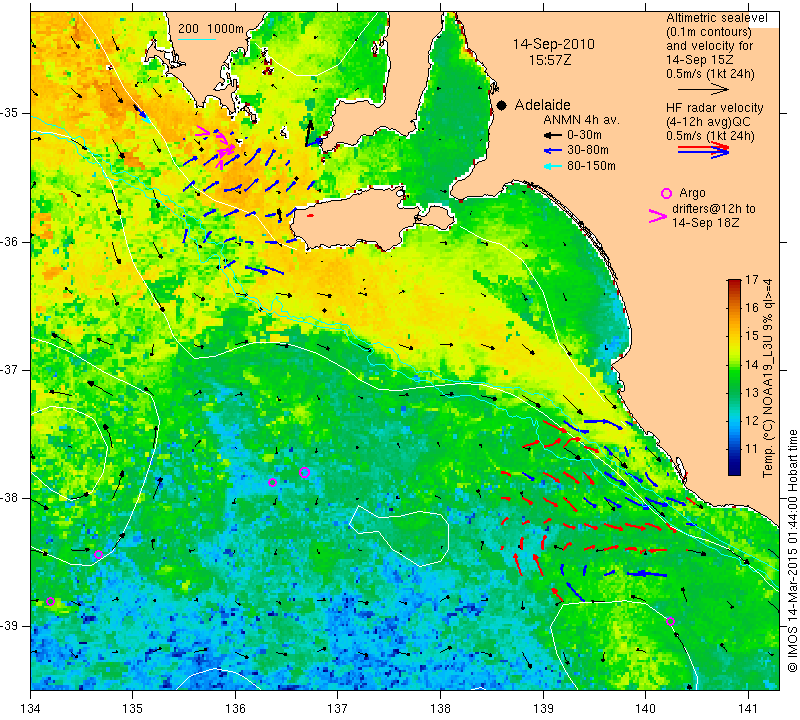Image resolution: width=800 pixels, height=720 pixels.
Task: Click the 11 colorbar tick label
Action: 752,449
